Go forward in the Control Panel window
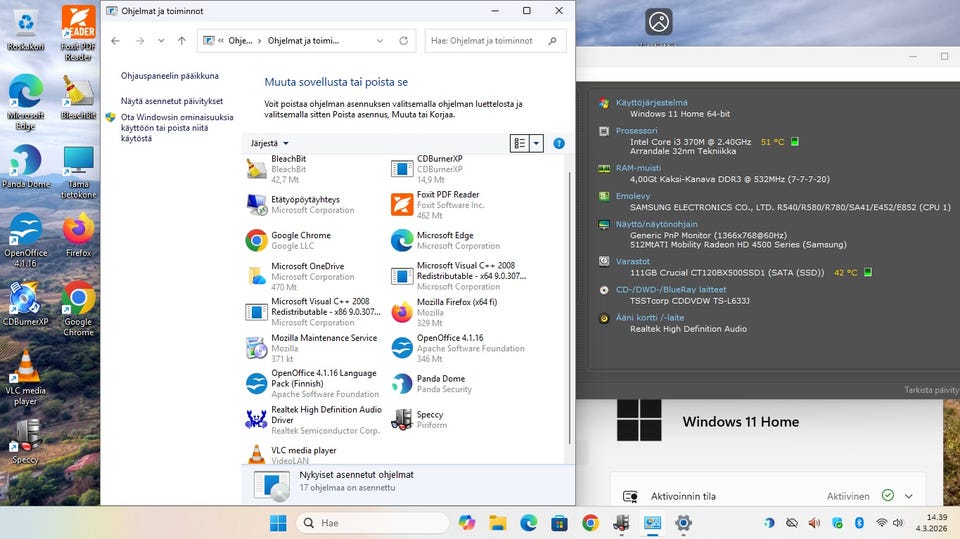Screen dimensions: 960x539 coord(140,41)
